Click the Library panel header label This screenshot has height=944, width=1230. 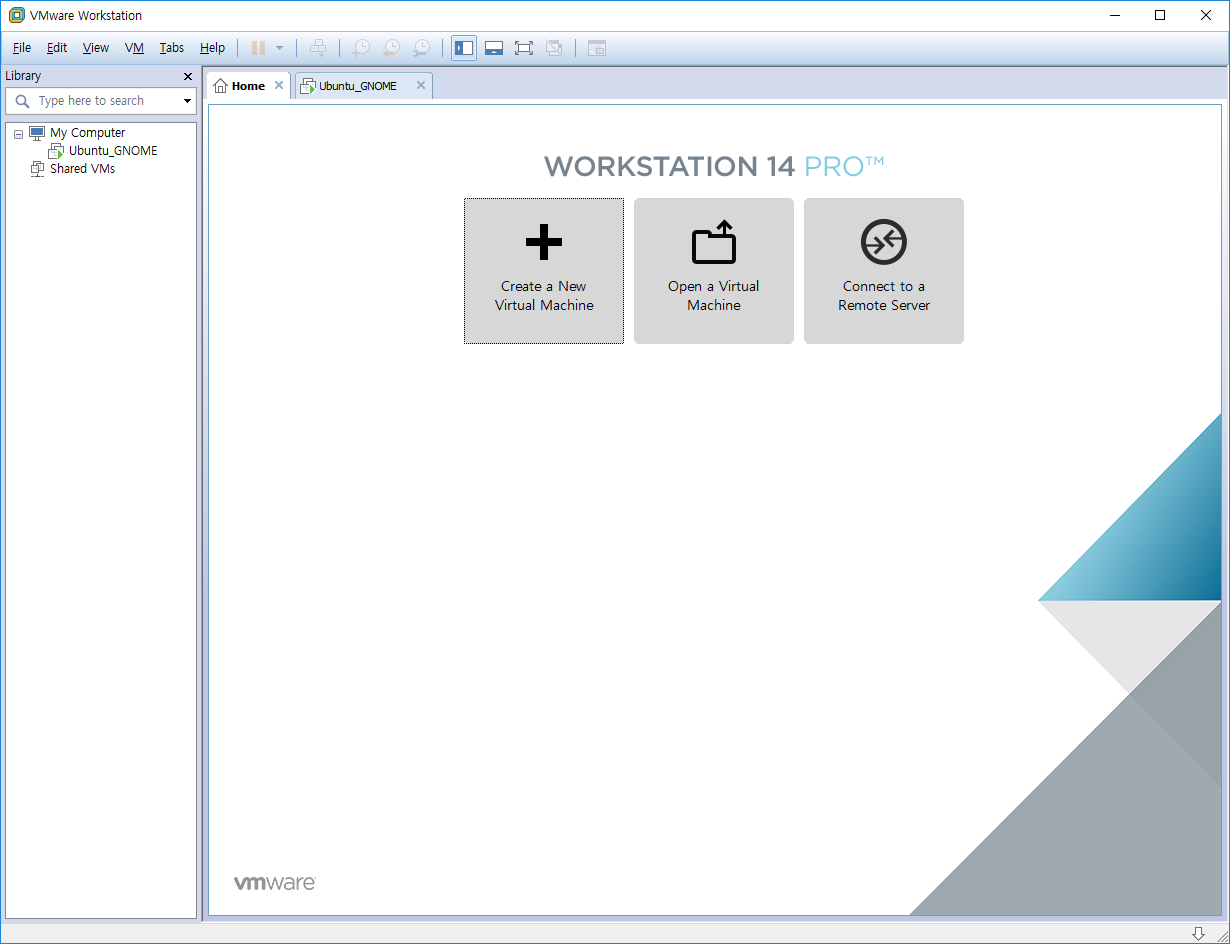click(x=23, y=76)
